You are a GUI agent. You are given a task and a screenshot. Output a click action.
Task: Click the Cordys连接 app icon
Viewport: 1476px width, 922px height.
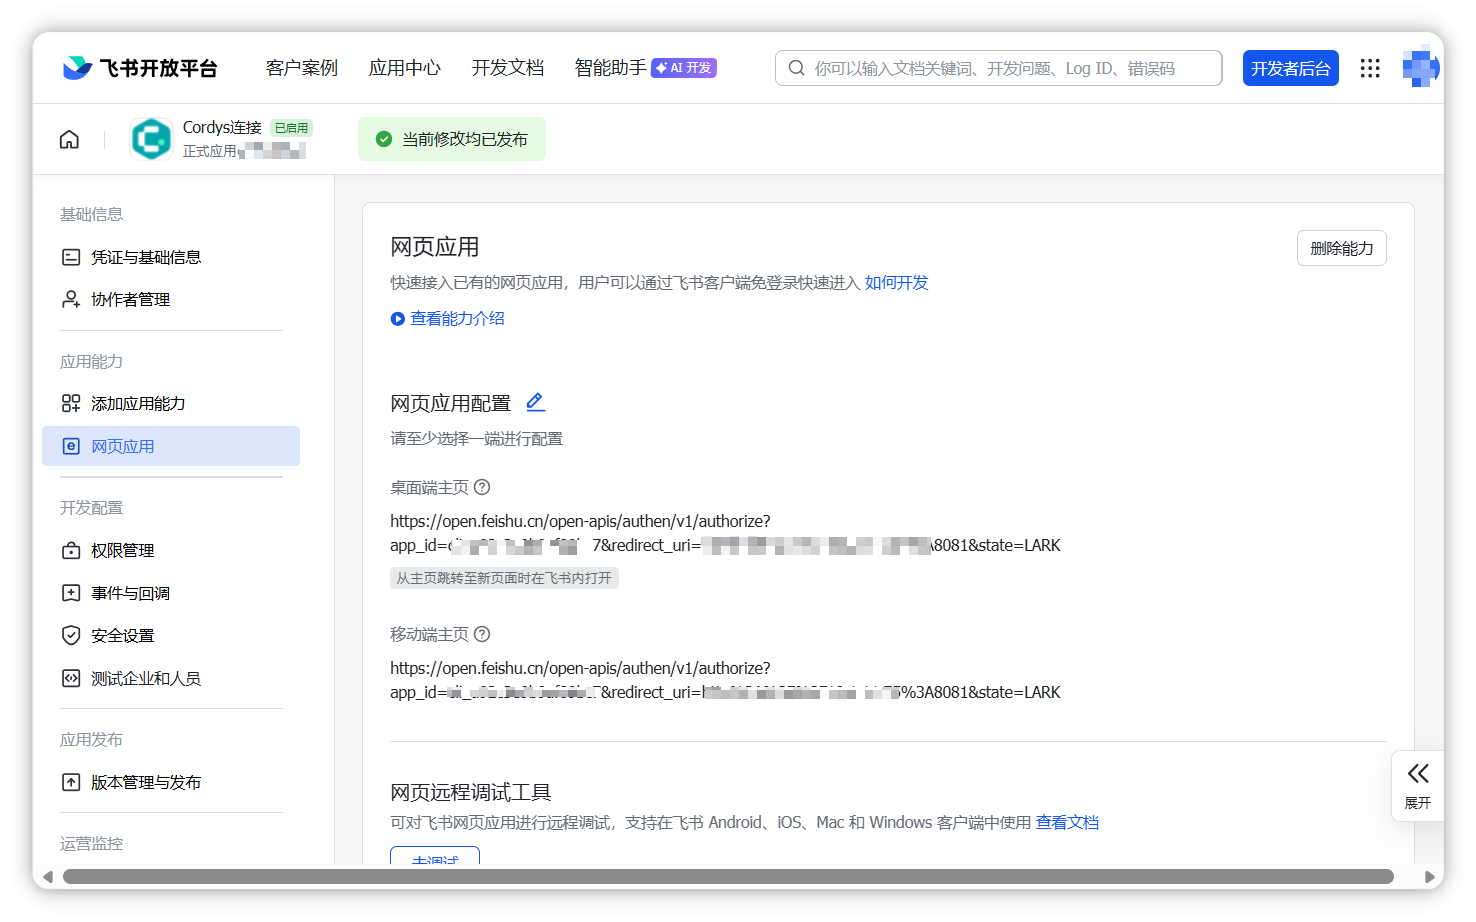point(151,139)
